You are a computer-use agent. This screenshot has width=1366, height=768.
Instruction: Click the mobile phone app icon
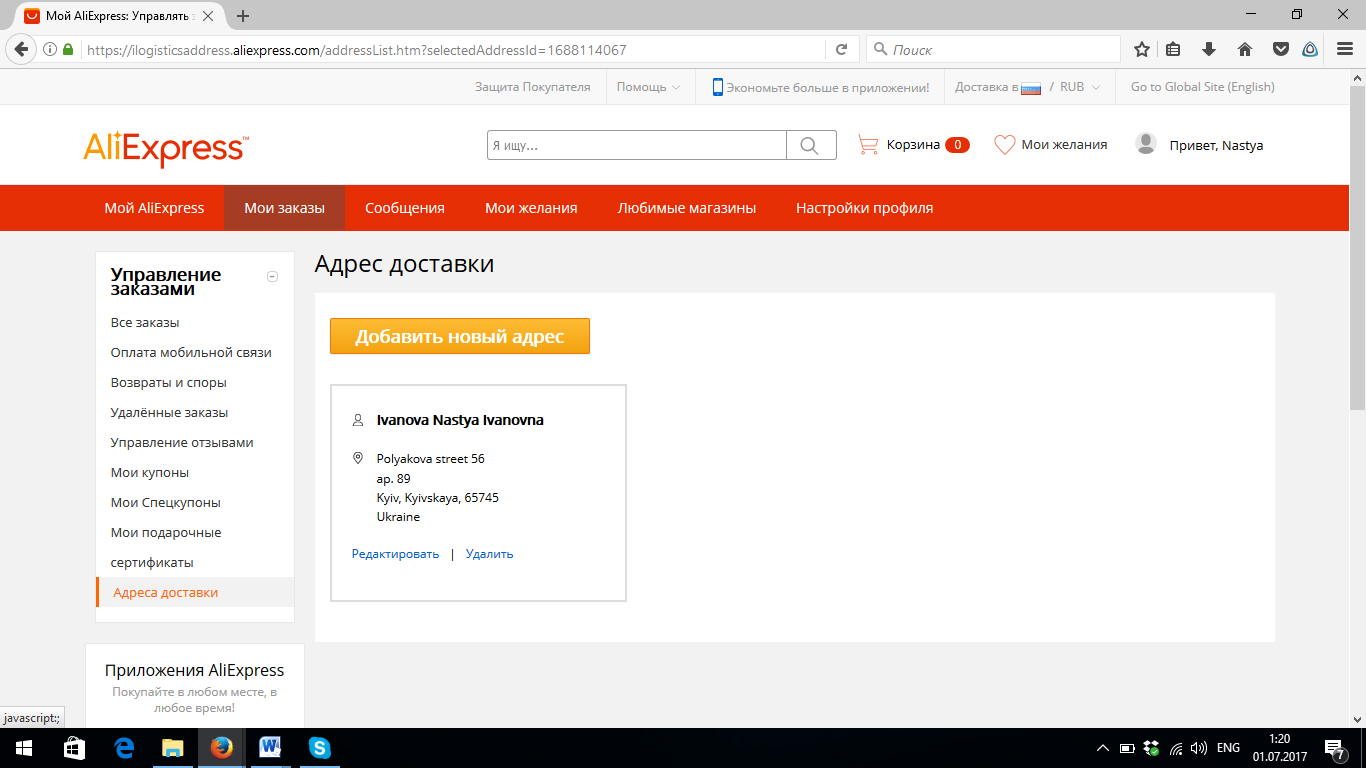click(717, 87)
